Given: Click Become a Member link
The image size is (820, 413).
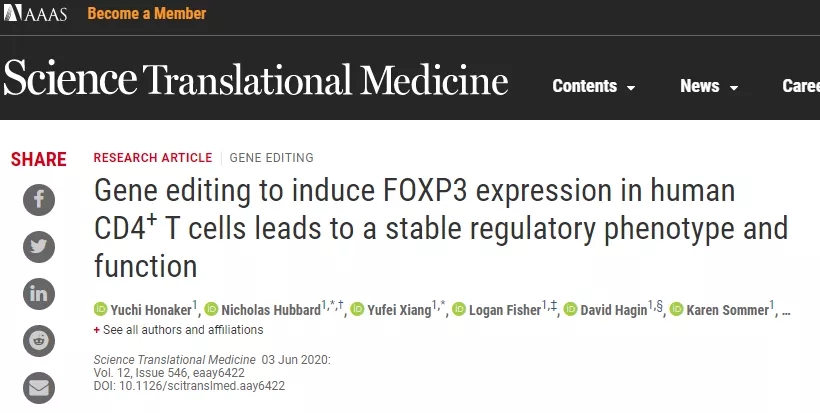Looking at the screenshot, I should [x=147, y=14].
